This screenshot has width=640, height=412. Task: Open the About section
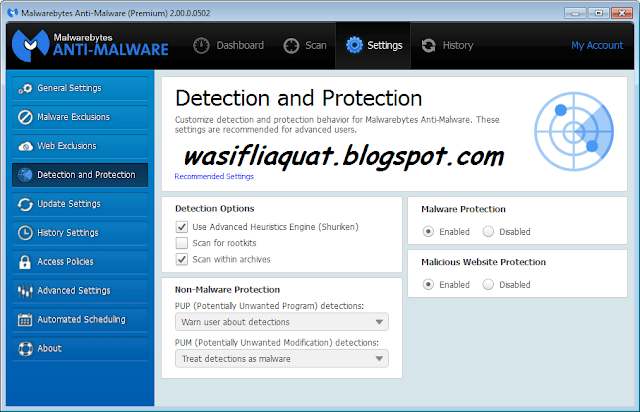[x=80, y=349]
